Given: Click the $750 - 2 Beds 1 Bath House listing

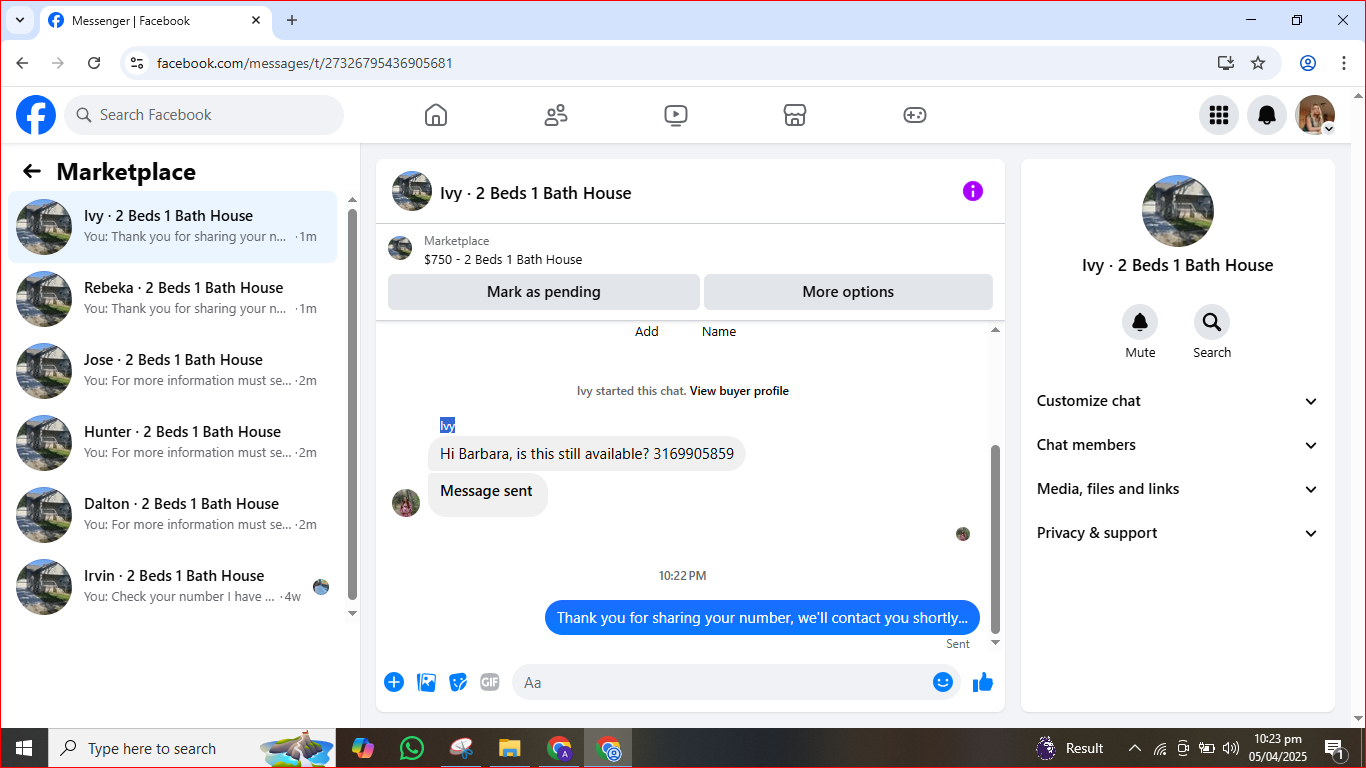Looking at the screenshot, I should (x=503, y=259).
